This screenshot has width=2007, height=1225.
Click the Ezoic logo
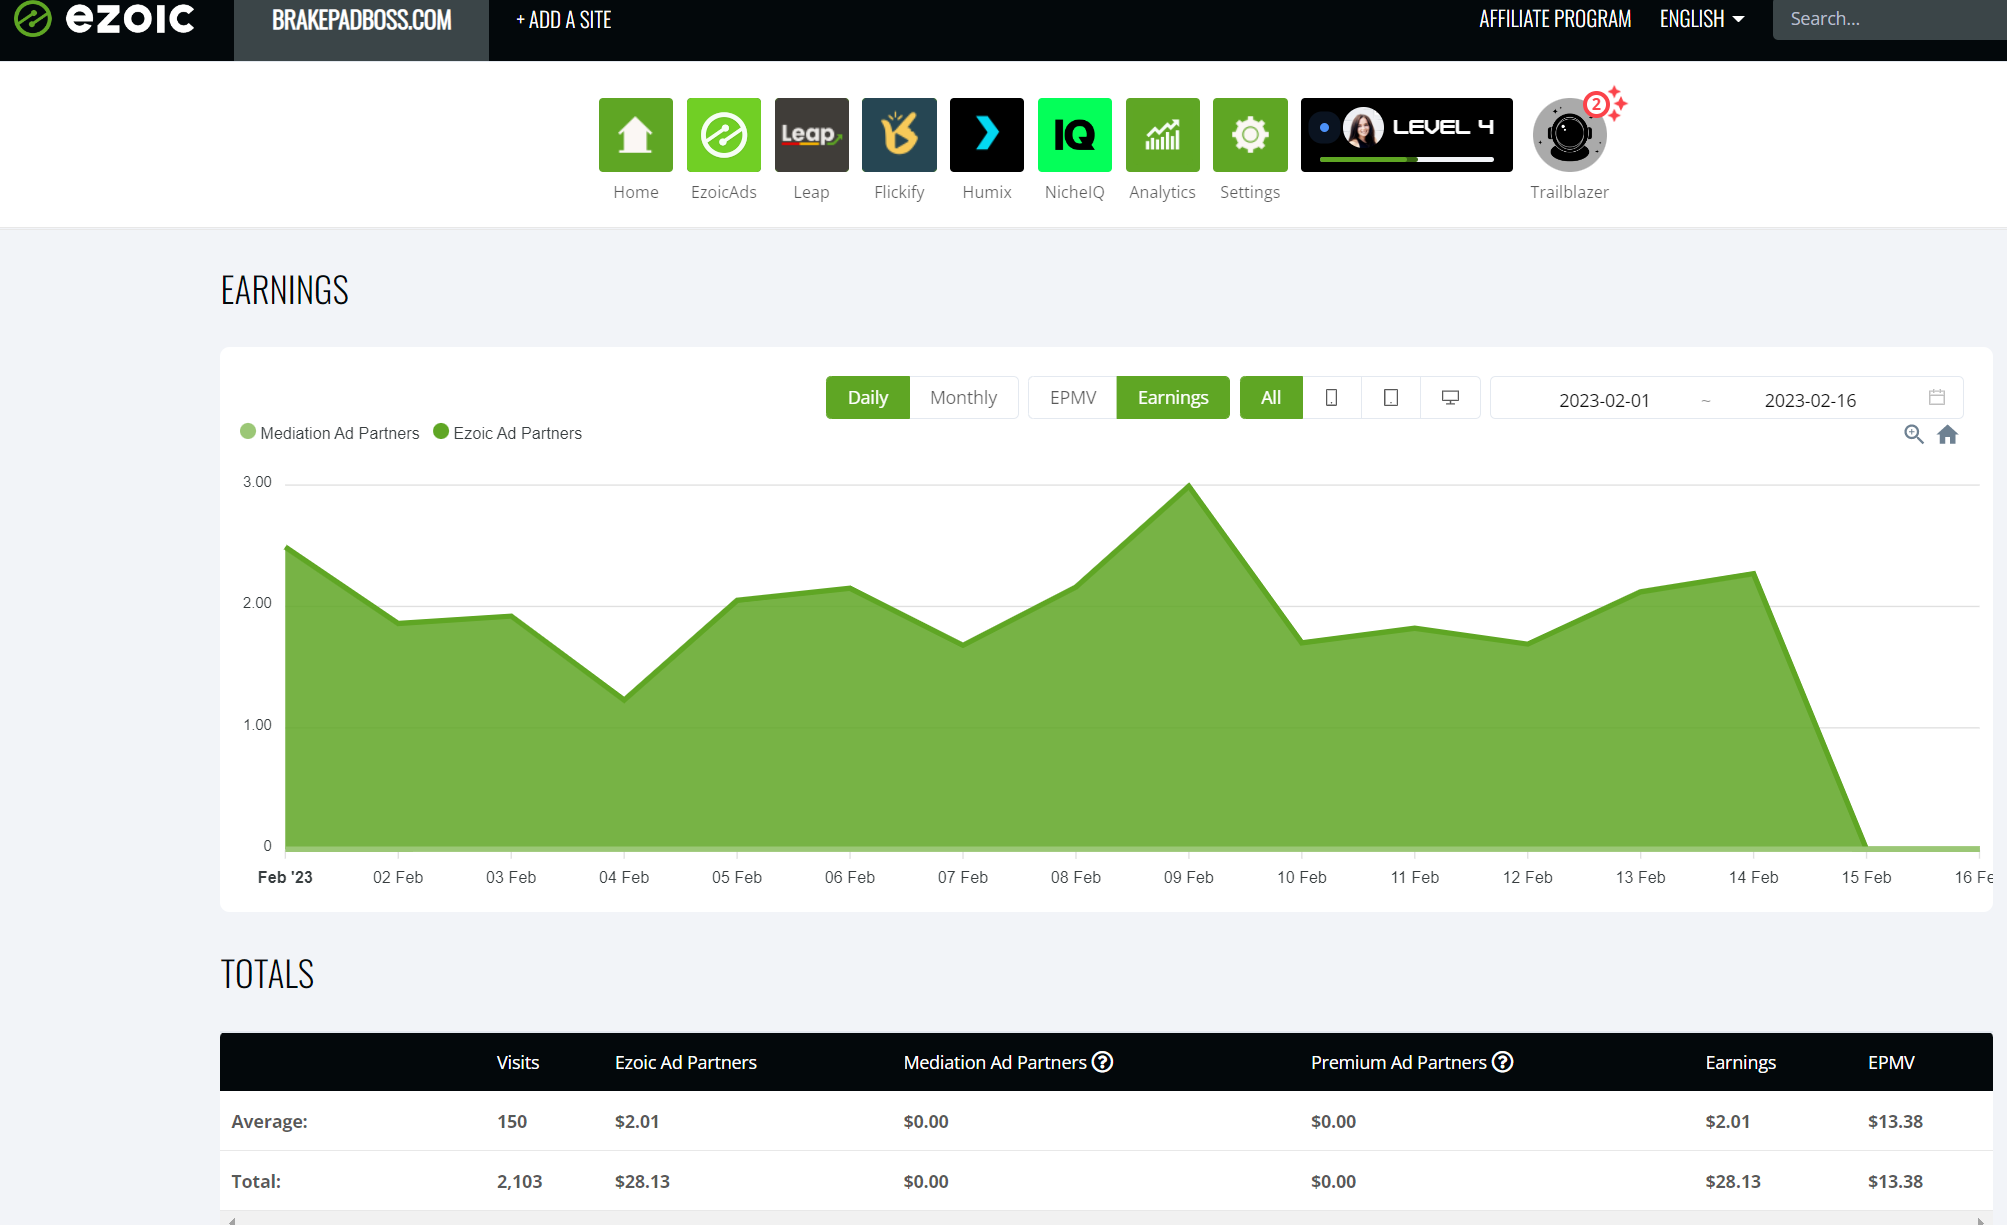(105, 18)
